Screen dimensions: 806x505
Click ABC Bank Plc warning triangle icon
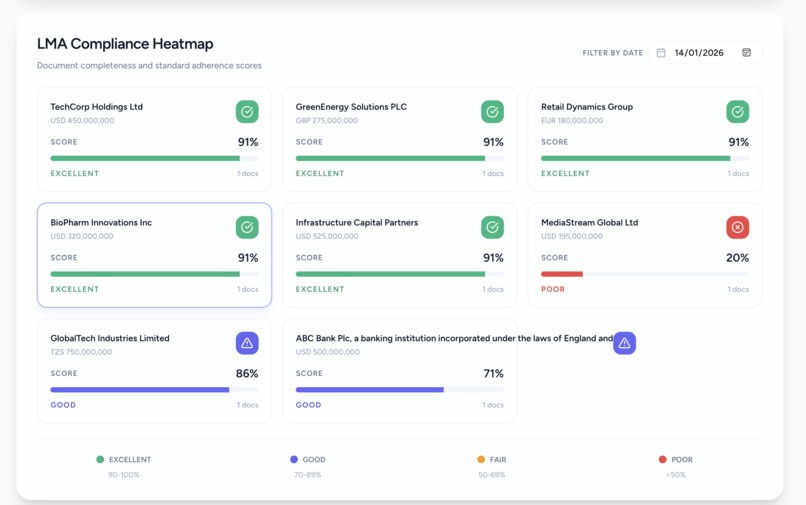click(x=625, y=343)
